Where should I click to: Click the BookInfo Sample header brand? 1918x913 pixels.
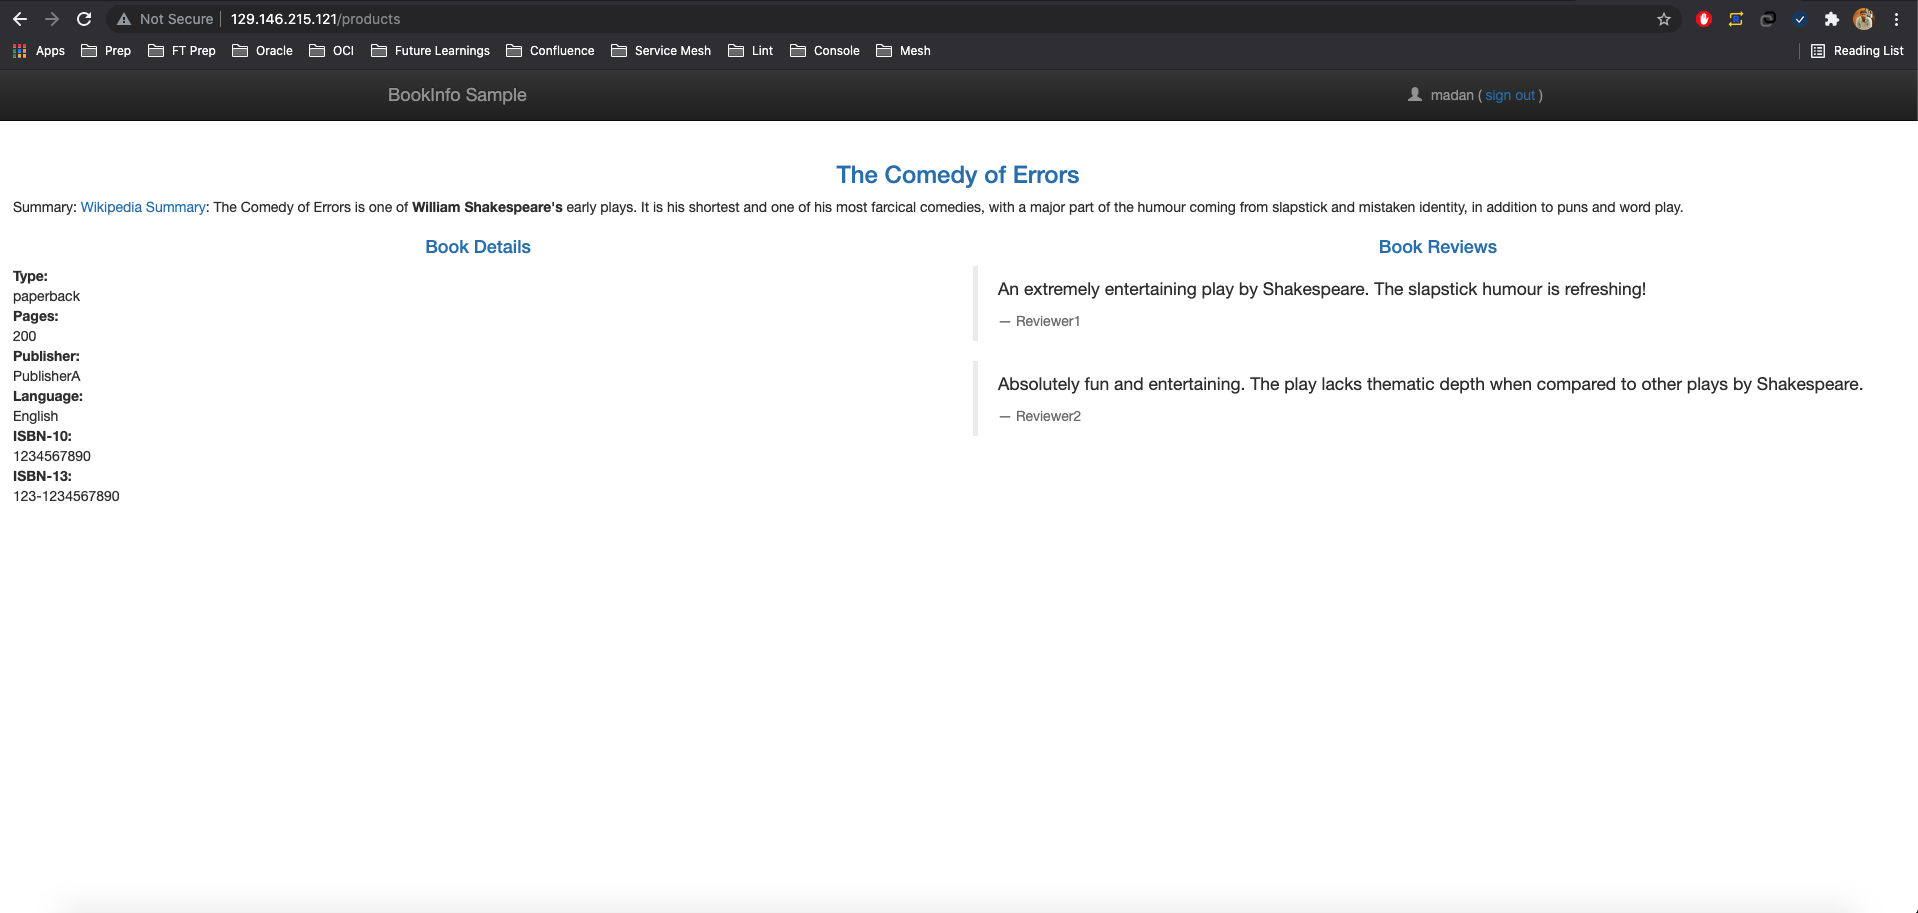pos(457,95)
